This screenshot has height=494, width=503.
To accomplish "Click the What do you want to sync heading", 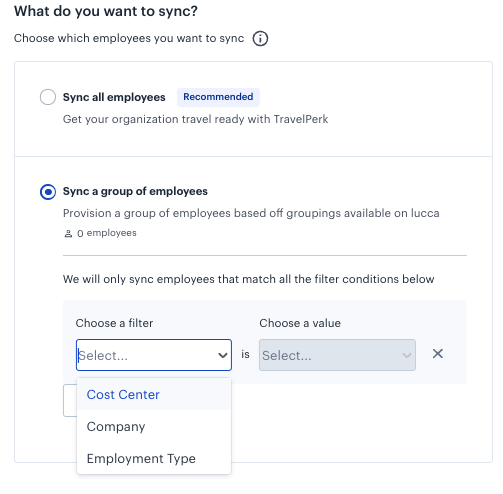I will [x=106, y=11].
